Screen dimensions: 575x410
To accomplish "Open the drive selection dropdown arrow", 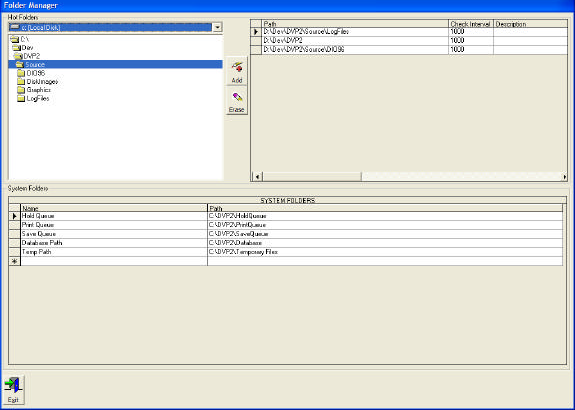I will [217, 27].
